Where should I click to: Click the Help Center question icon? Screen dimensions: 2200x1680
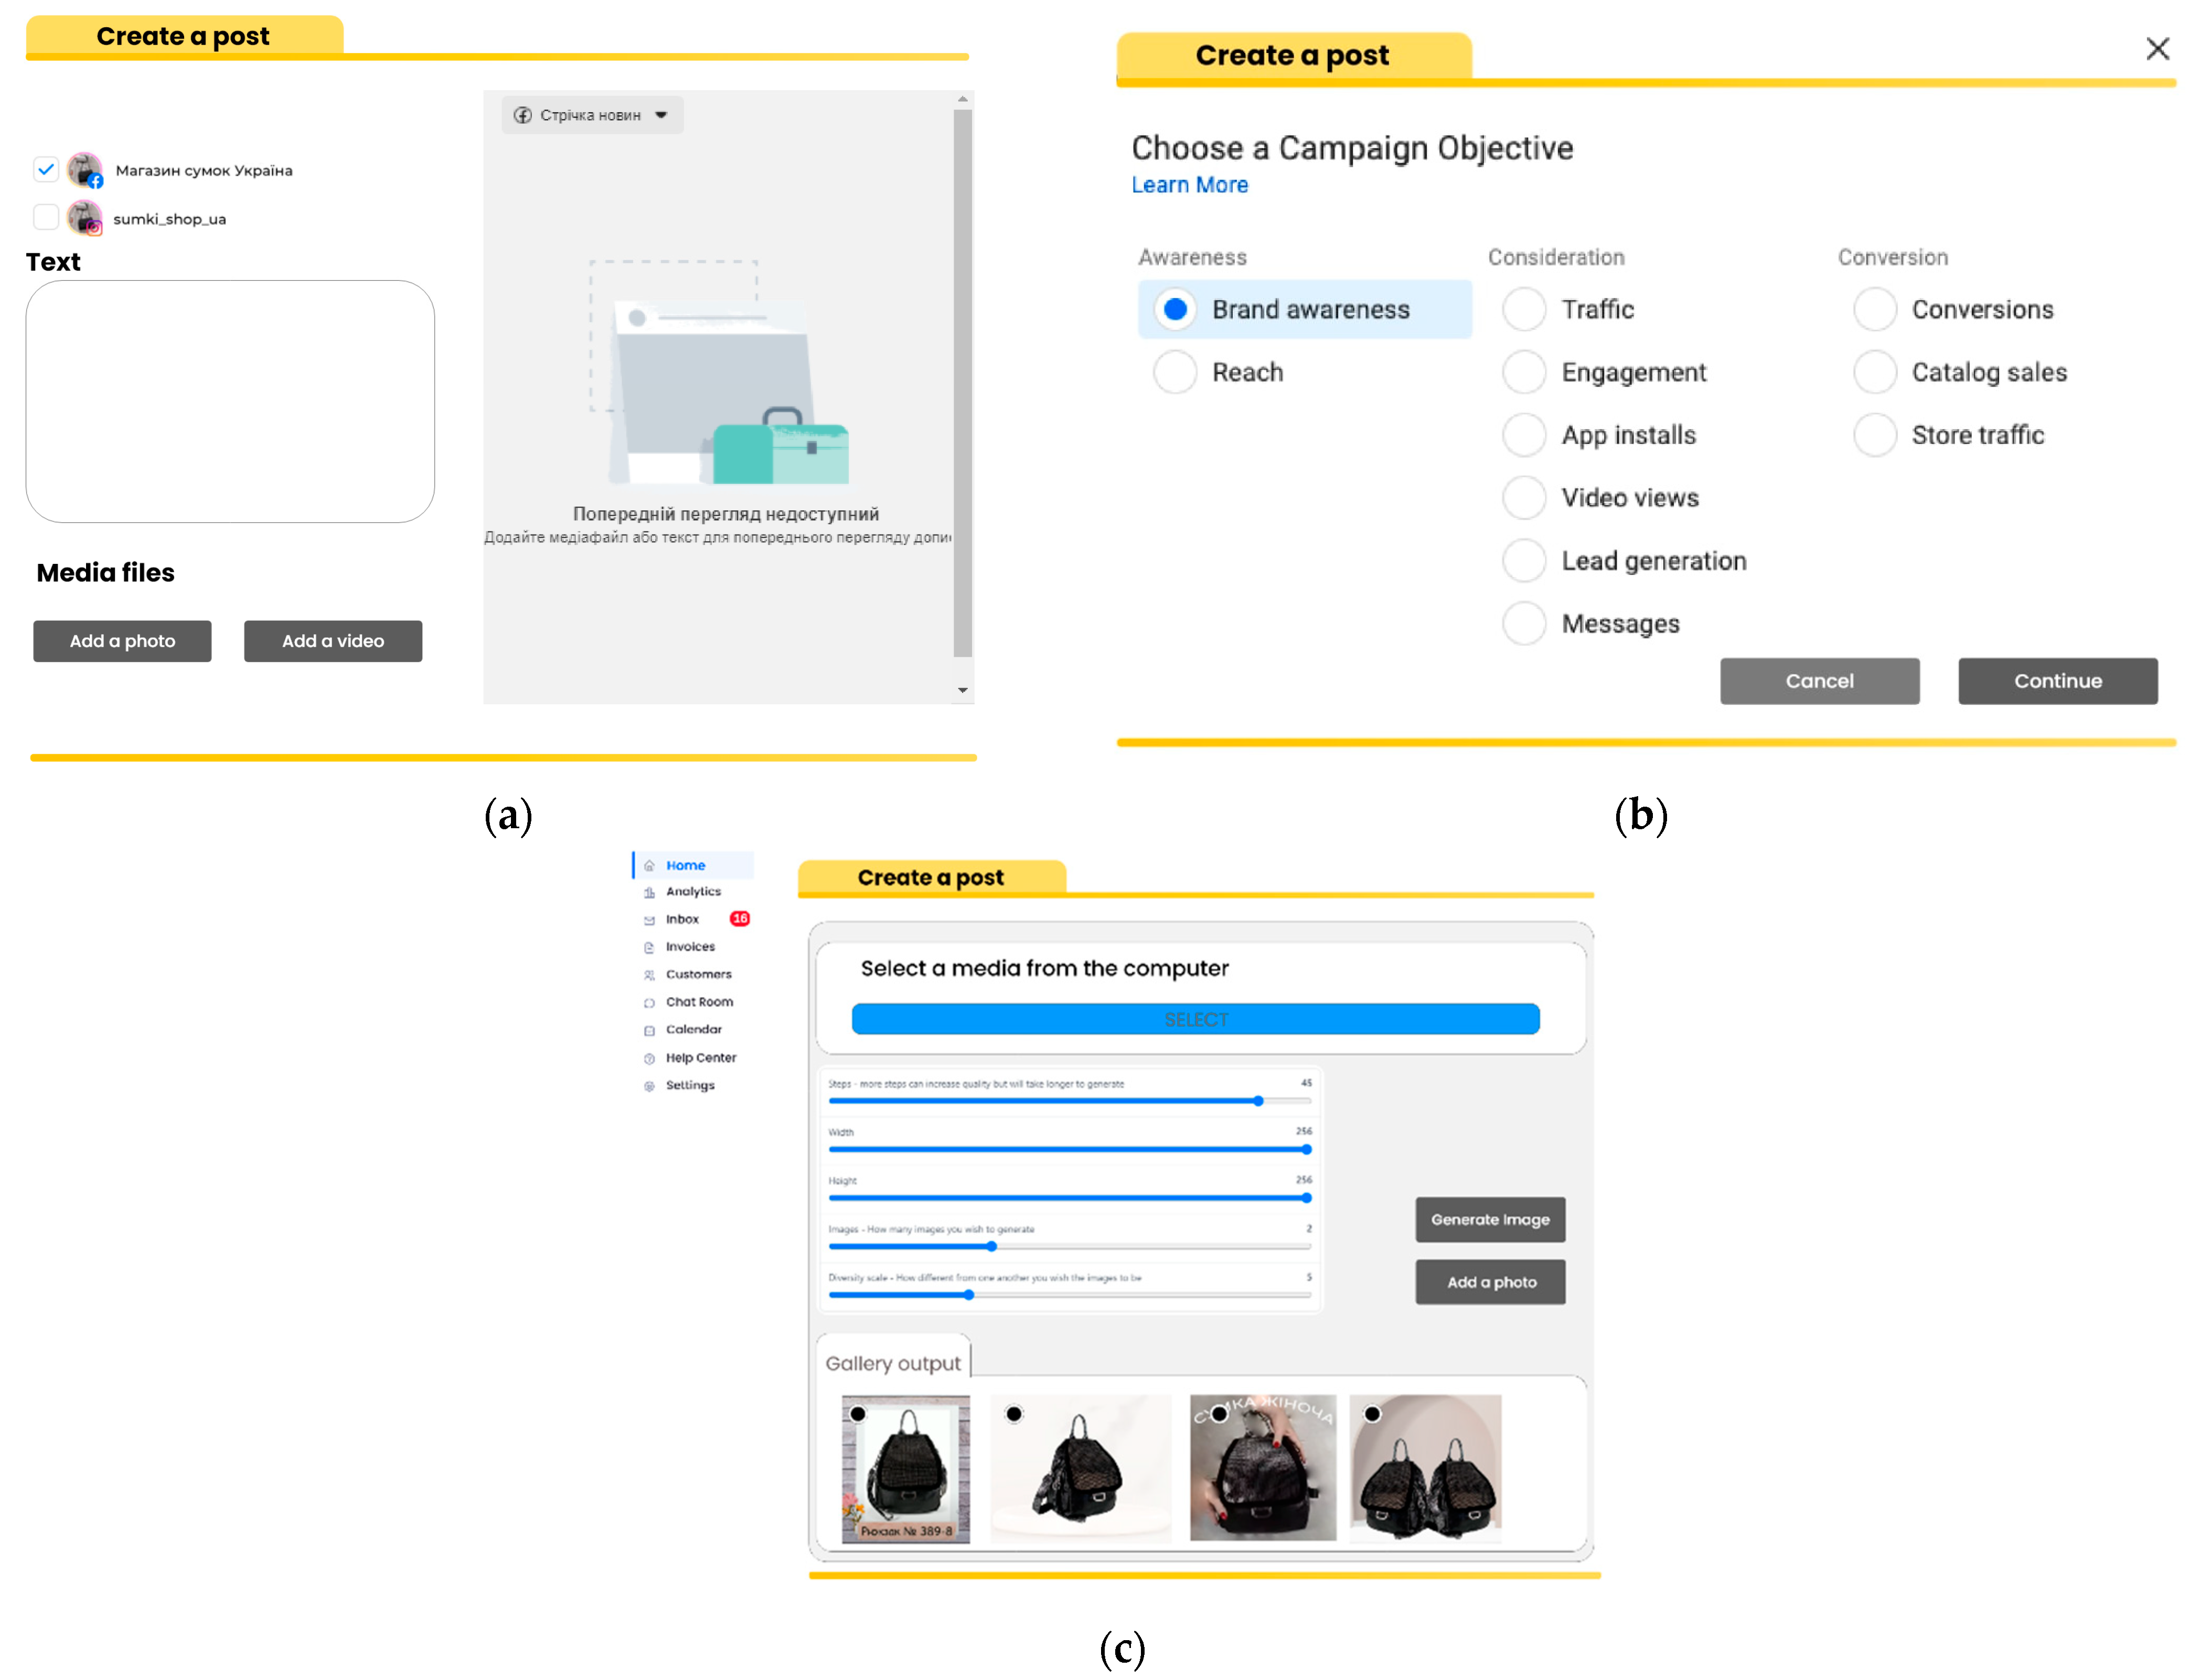[x=649, y=1058]
